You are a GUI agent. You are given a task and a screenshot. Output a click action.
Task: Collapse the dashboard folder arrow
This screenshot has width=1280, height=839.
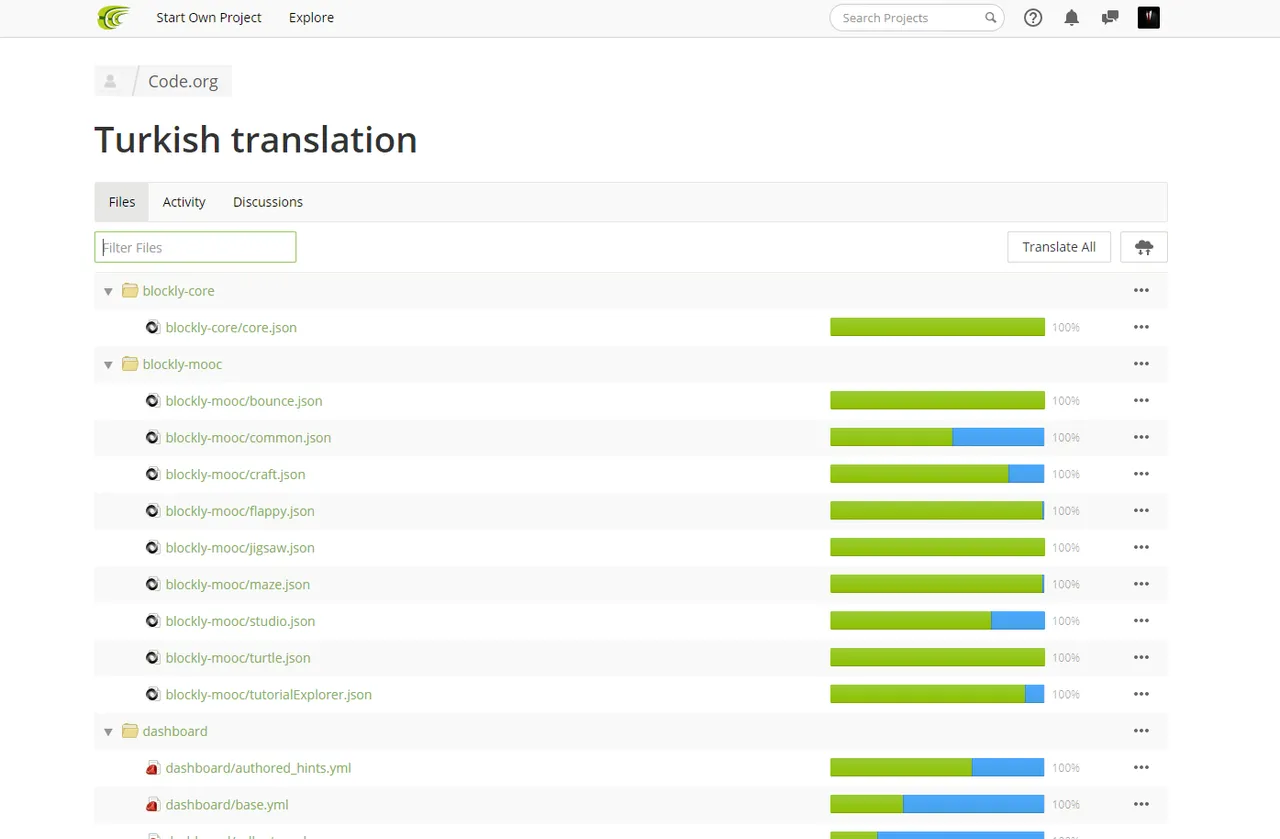click(x=108, y=731)
